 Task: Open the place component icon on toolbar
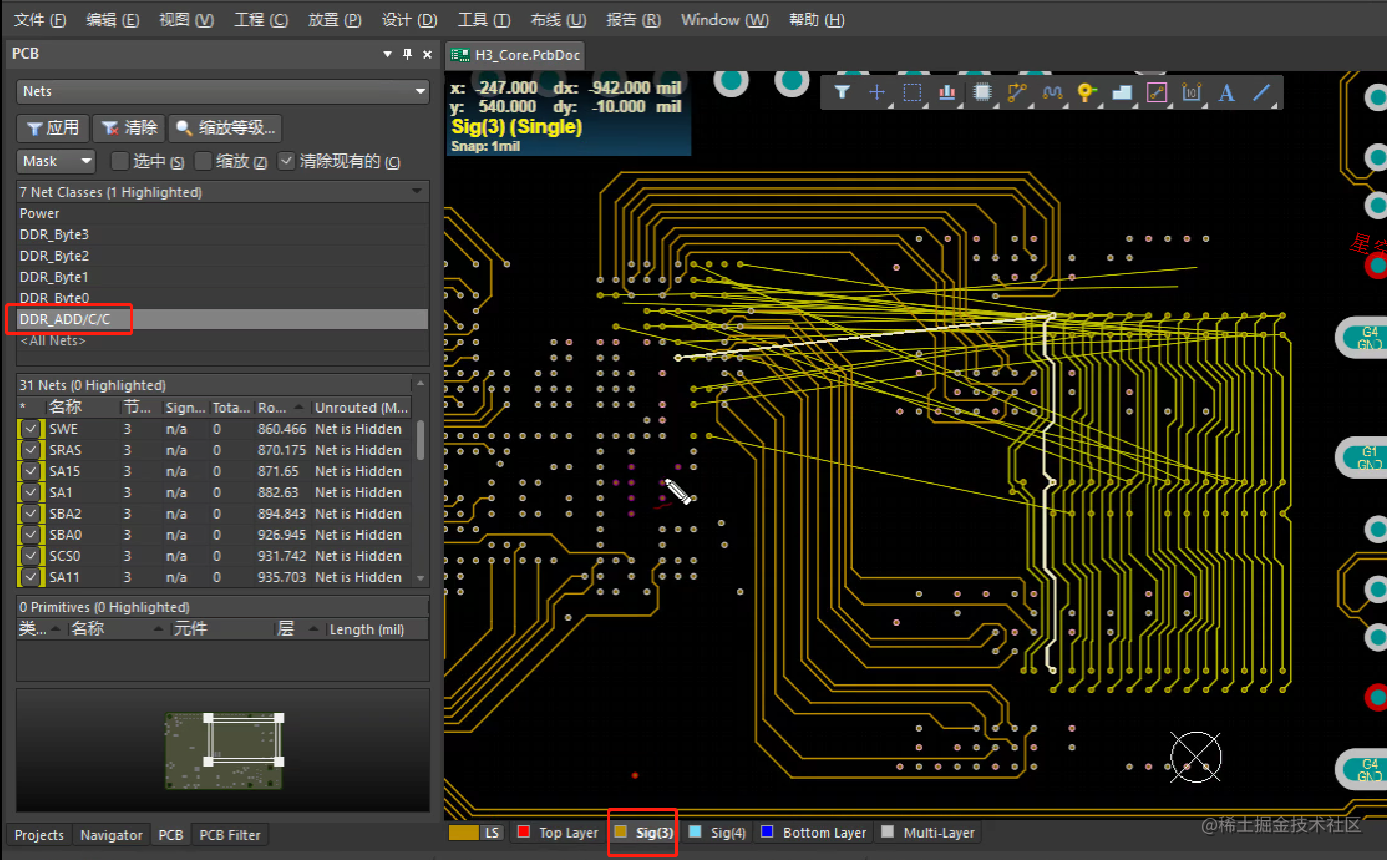[980, 92]
